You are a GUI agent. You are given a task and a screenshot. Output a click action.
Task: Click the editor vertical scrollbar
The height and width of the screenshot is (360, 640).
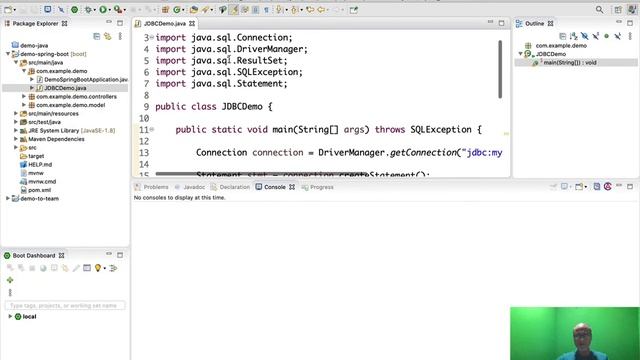[500, 69]
